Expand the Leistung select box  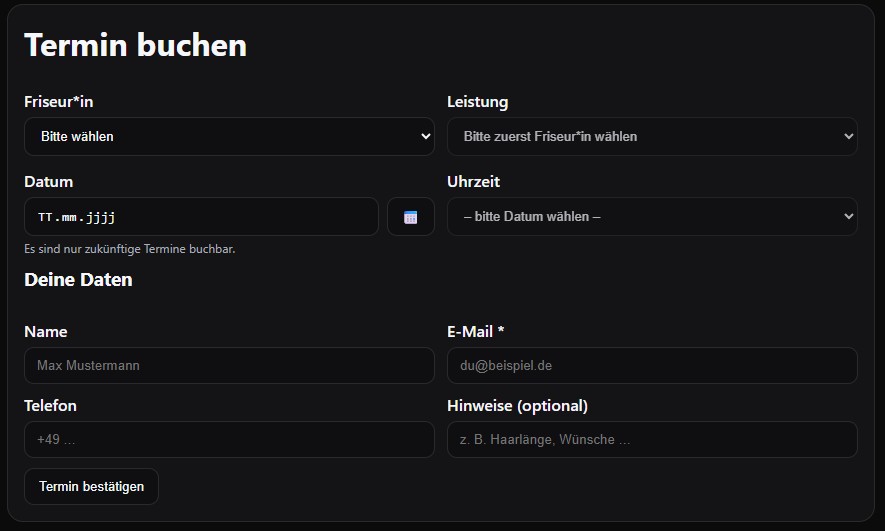pyautogui.click(x=651, y=137)
